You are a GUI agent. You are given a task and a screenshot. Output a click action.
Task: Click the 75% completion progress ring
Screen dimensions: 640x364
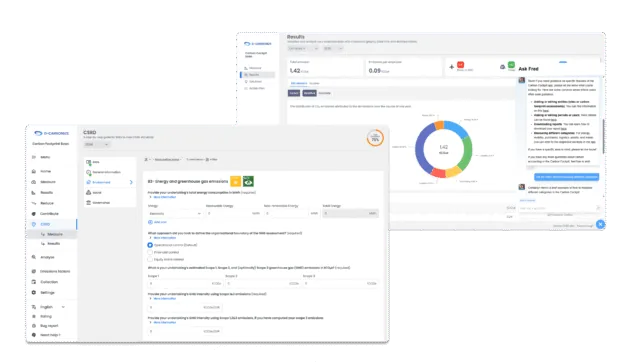375,138
